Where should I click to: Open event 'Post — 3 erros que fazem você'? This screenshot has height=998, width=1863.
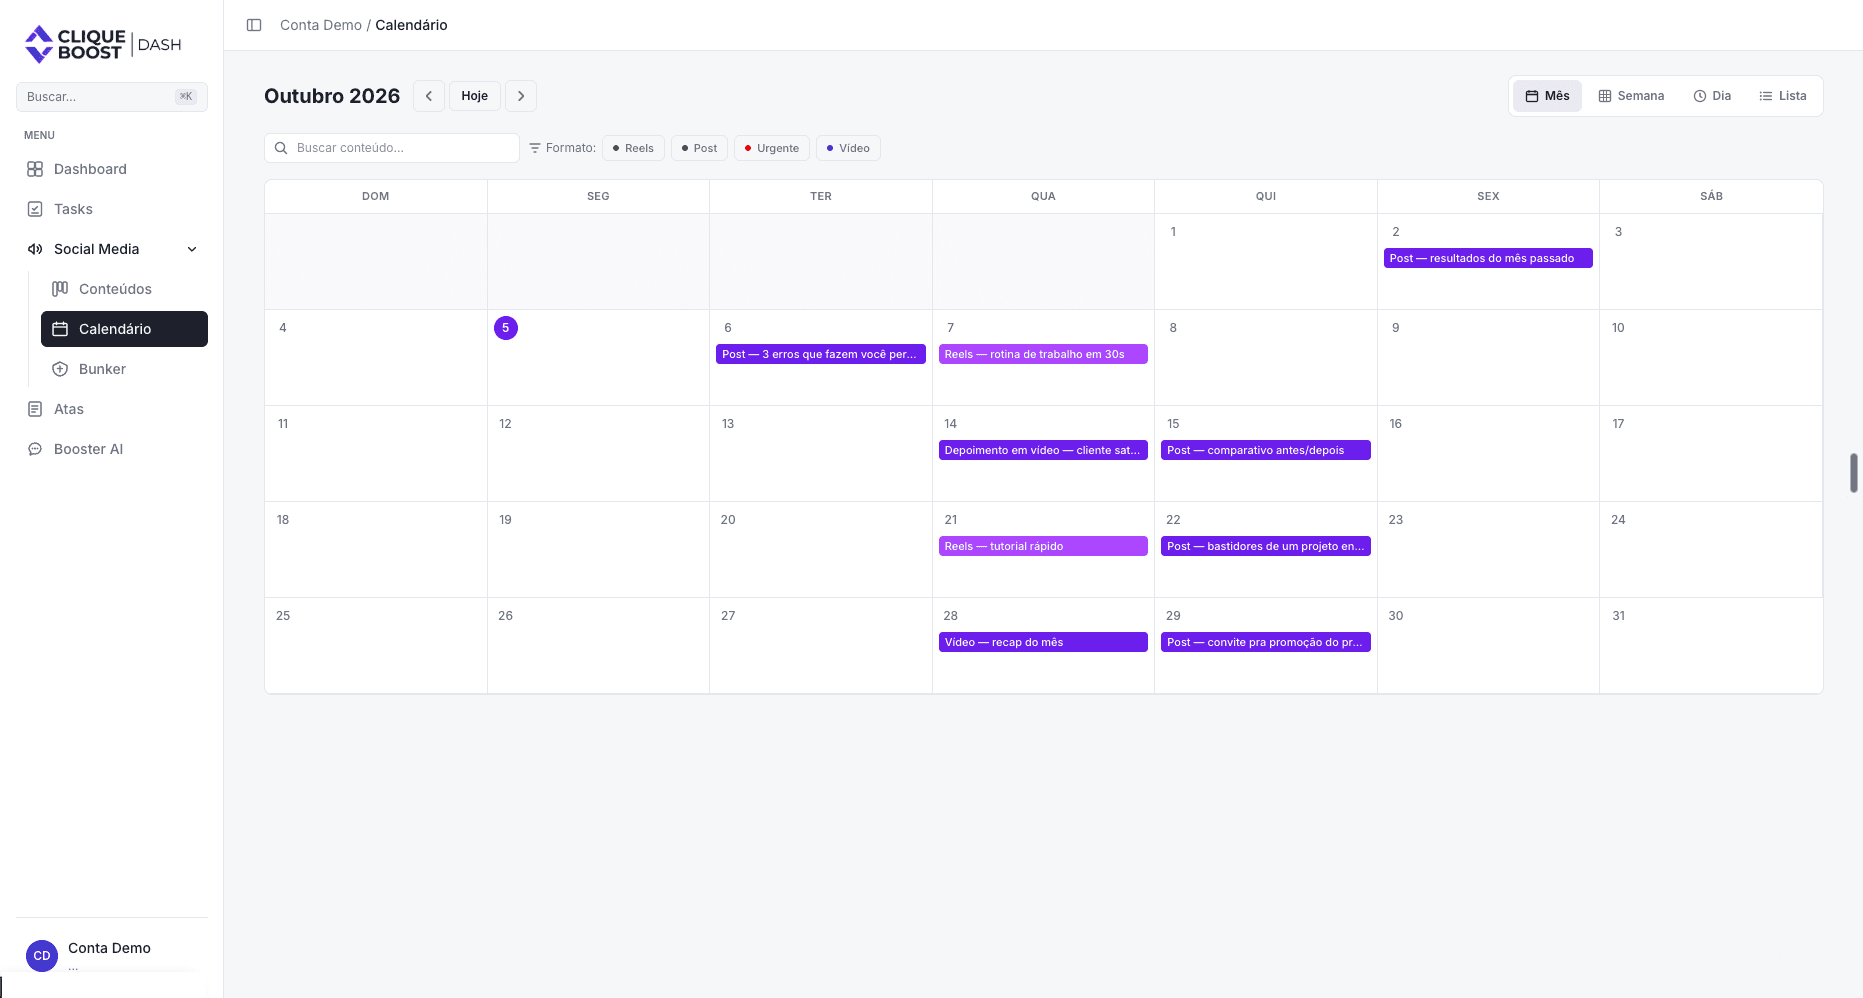pos(820,354)
